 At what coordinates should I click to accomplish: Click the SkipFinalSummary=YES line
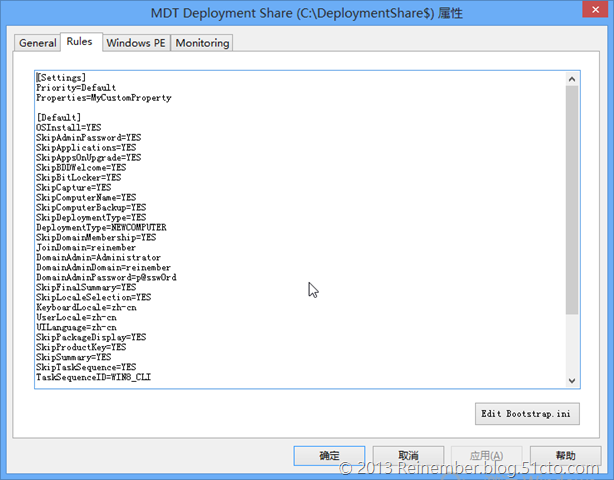pos(86,287)
